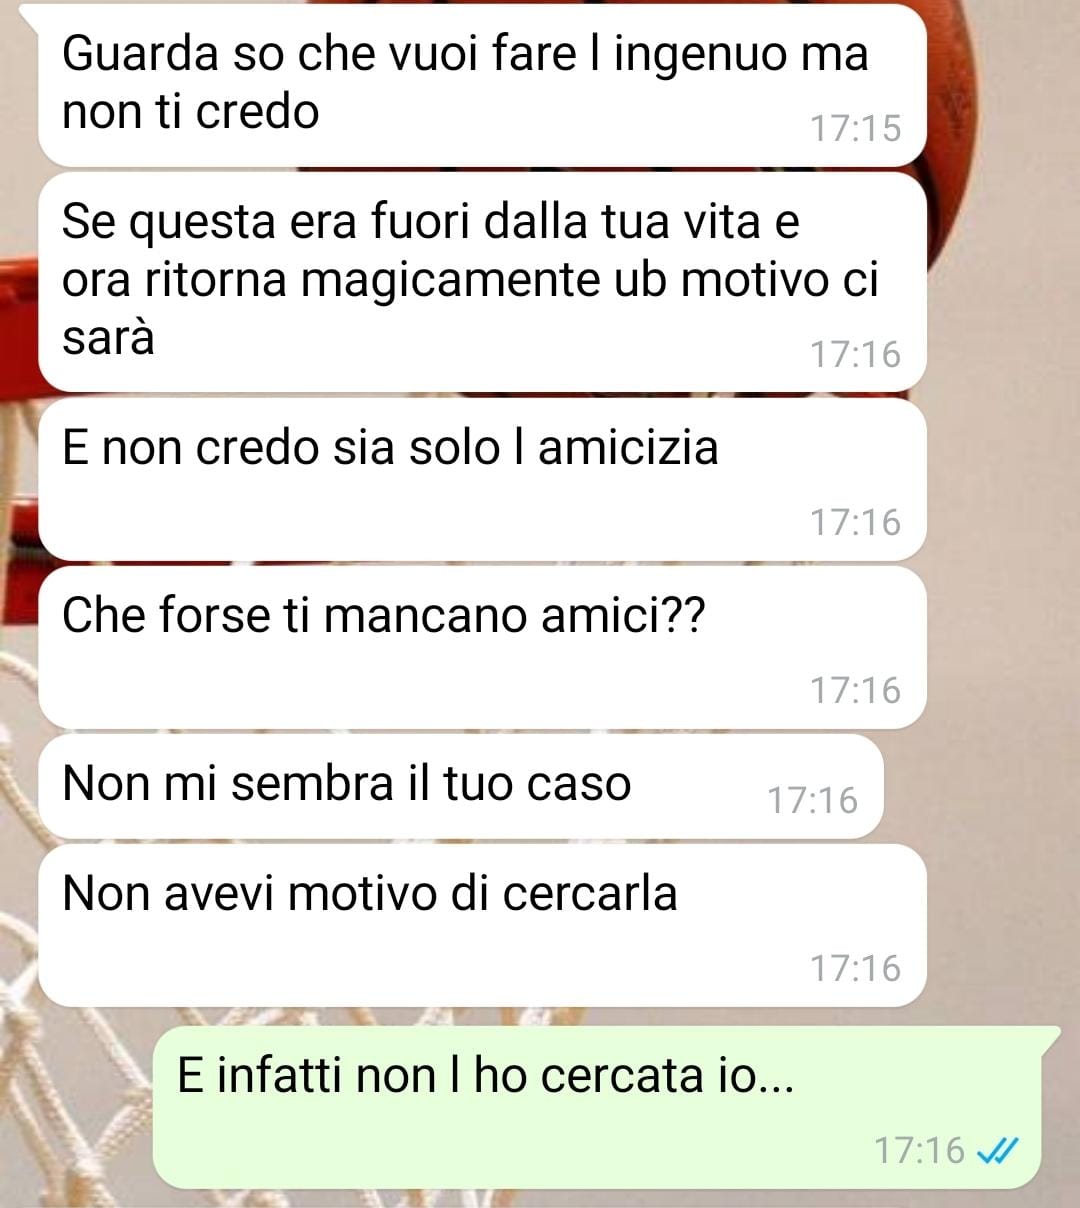
Task: Click the timestamp under "Che forse ti mancano amici??"
Action: pos(855,690)
